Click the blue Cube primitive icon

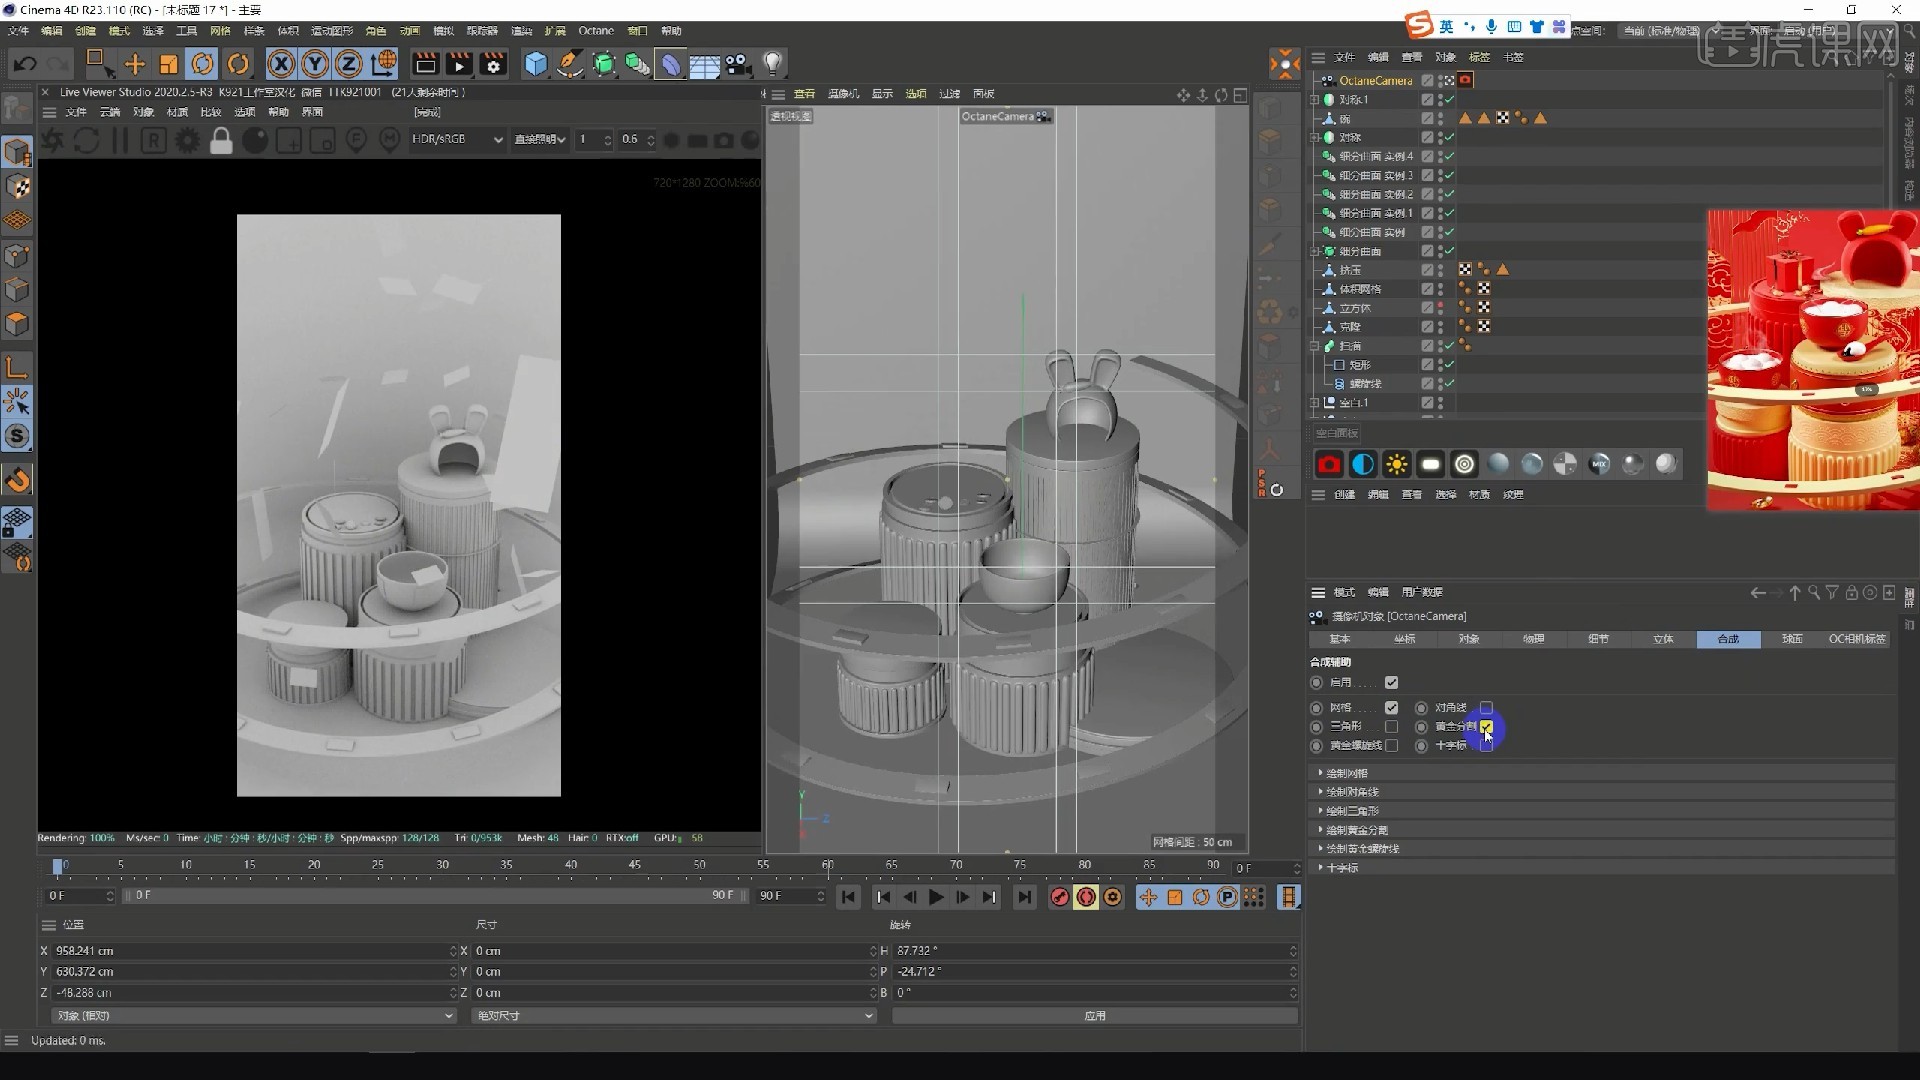tap(536, 64)
